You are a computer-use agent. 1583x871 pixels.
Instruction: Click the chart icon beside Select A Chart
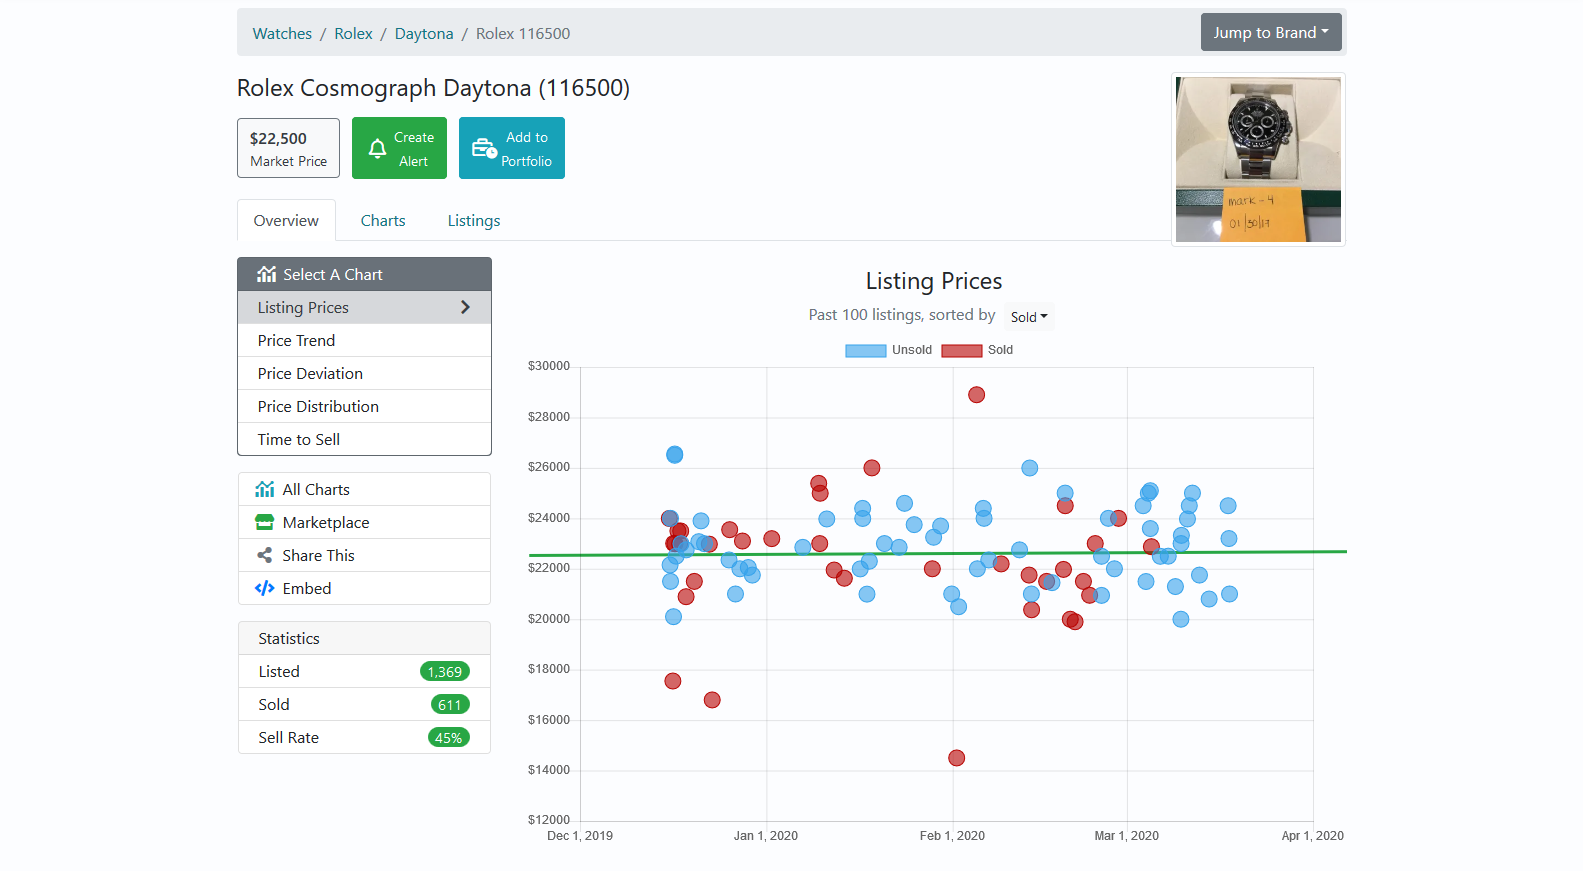tap(266, 274)
